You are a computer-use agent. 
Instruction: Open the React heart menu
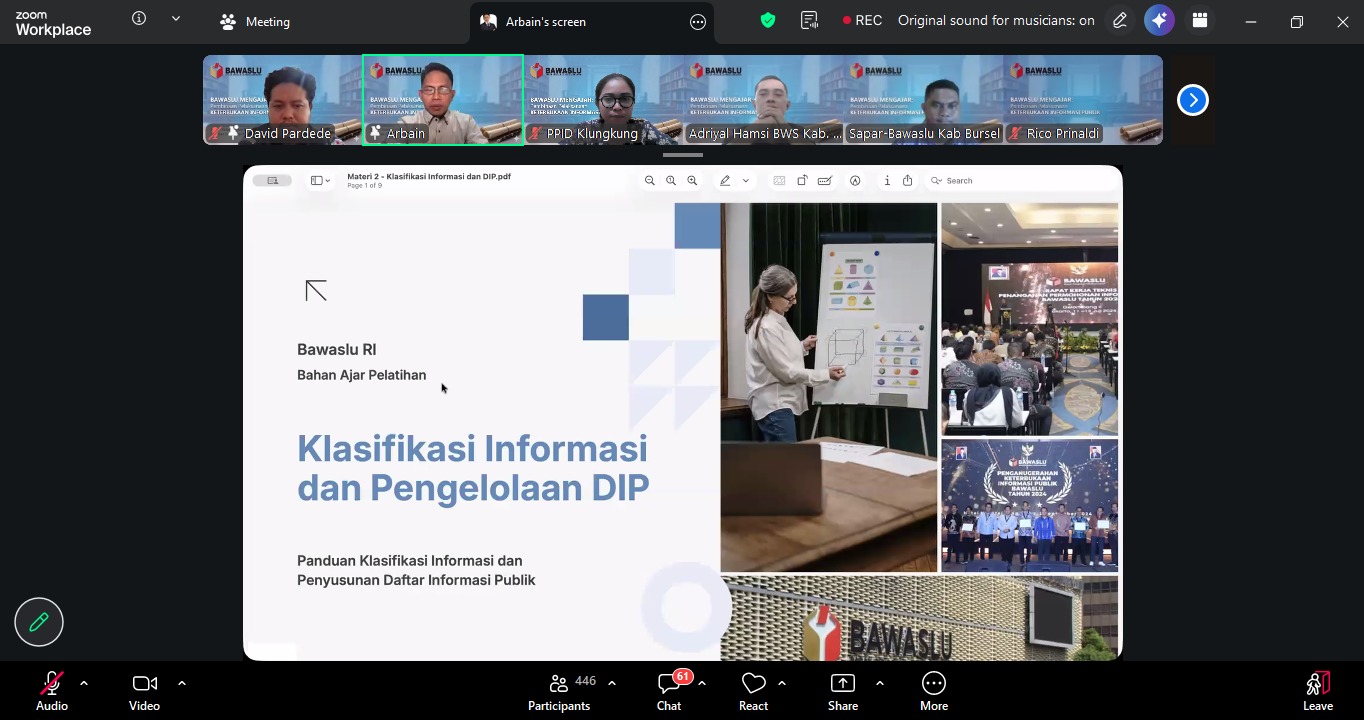pos(753,691)
